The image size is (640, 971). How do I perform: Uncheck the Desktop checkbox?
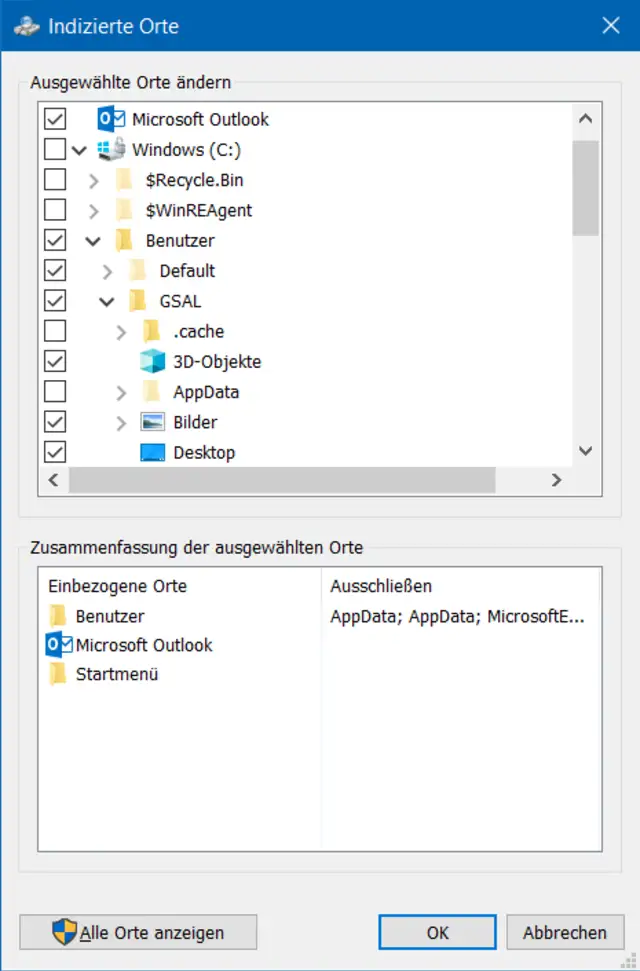tap(55, 453)
